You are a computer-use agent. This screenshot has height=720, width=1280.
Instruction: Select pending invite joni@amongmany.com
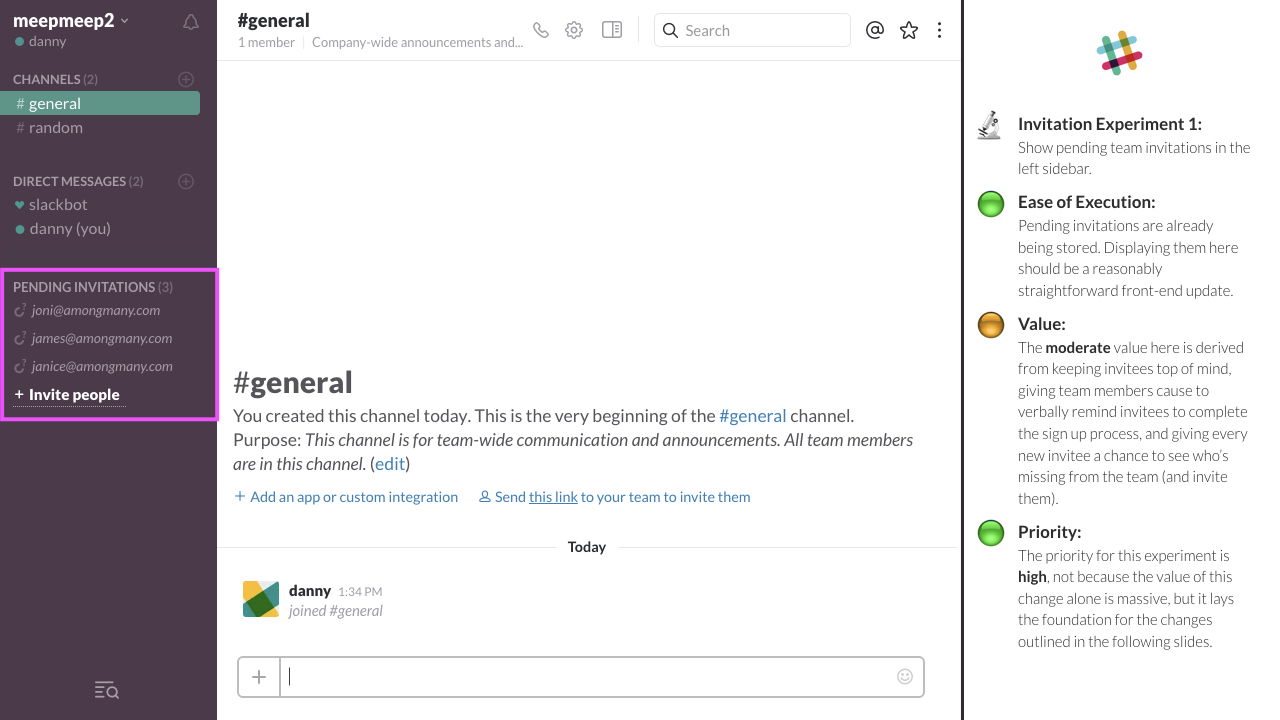87,310
